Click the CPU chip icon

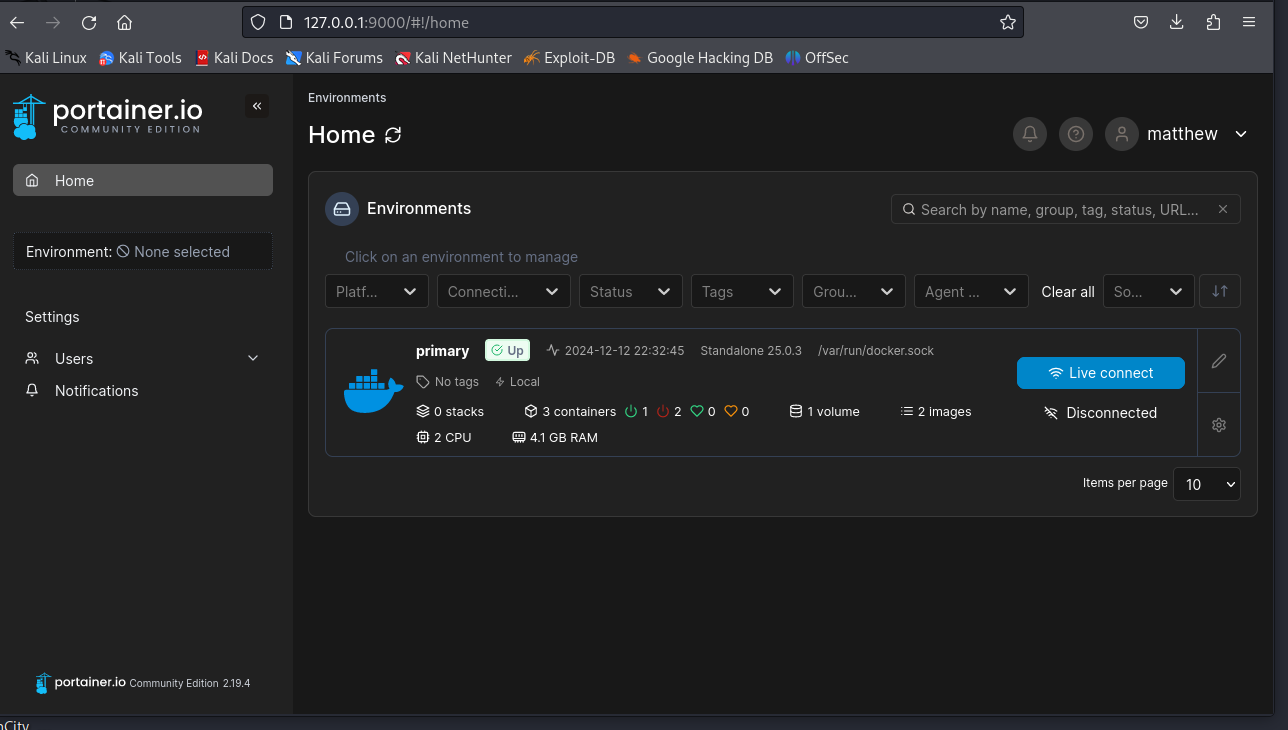pyautogui.click(x=423, y=437)
